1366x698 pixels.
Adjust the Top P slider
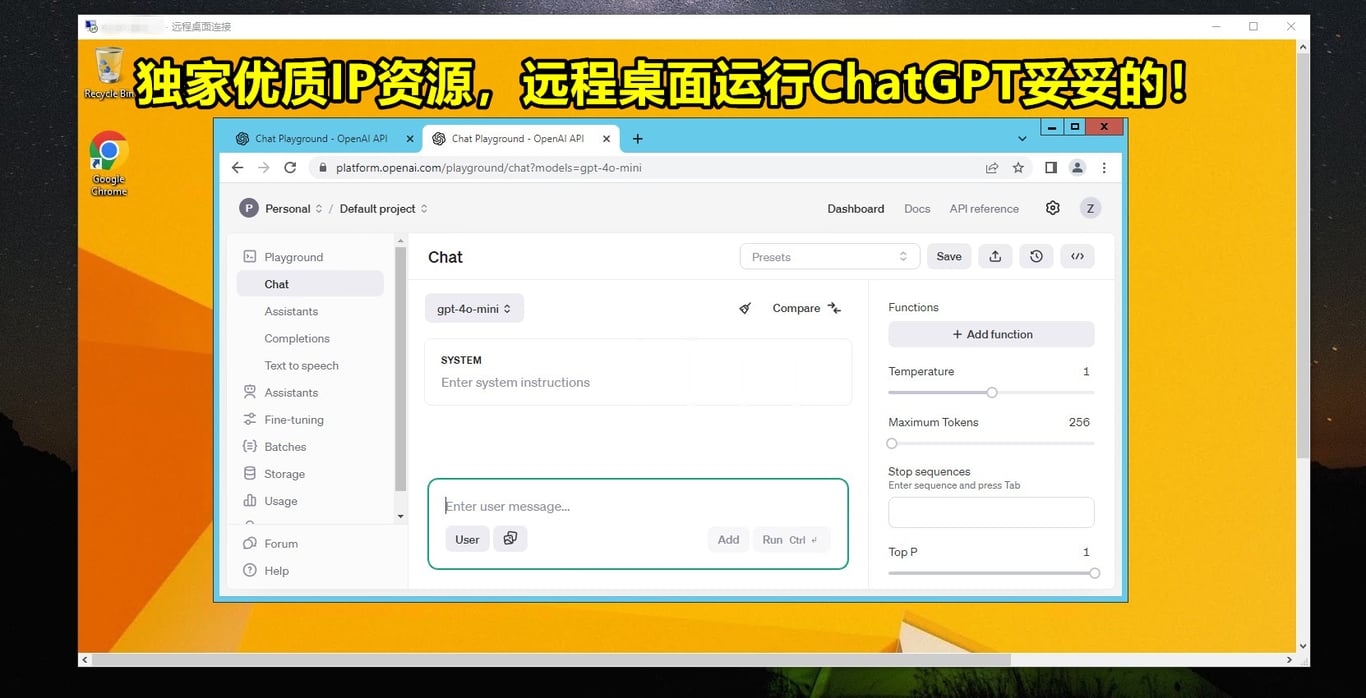[x=991, y=573]
